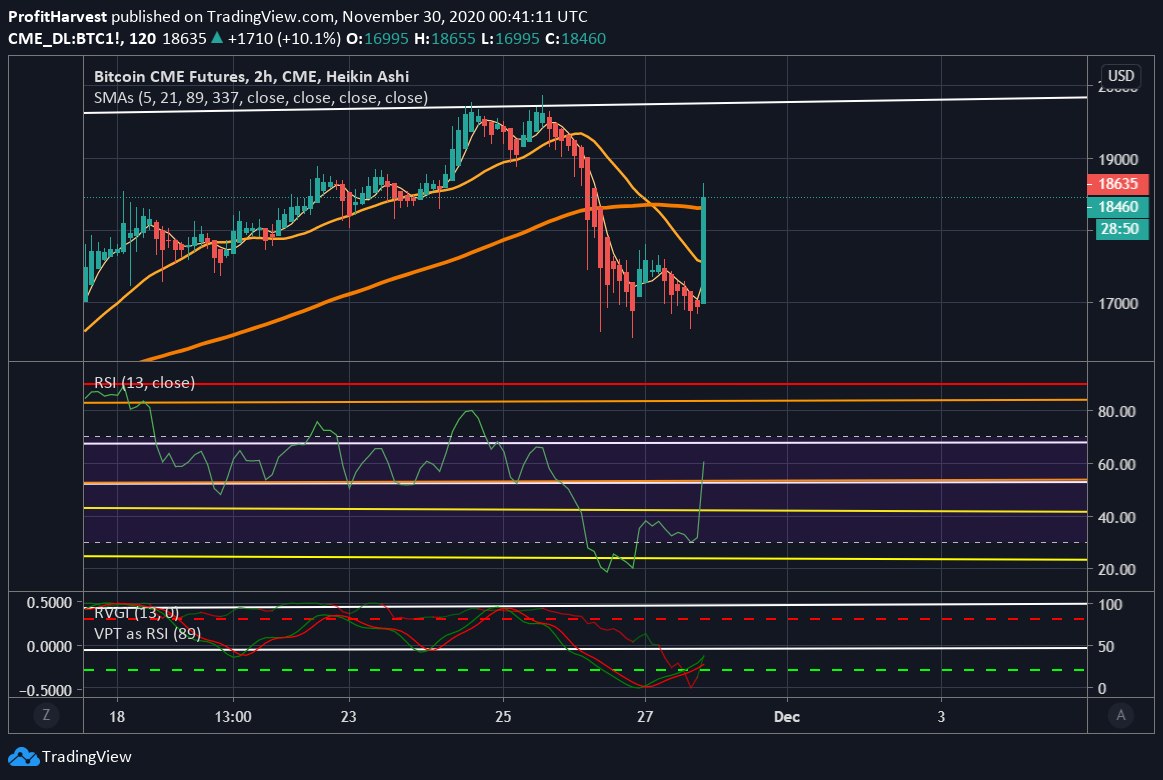Click the 40.00 RSI axis value

[x=1117, y=518]
